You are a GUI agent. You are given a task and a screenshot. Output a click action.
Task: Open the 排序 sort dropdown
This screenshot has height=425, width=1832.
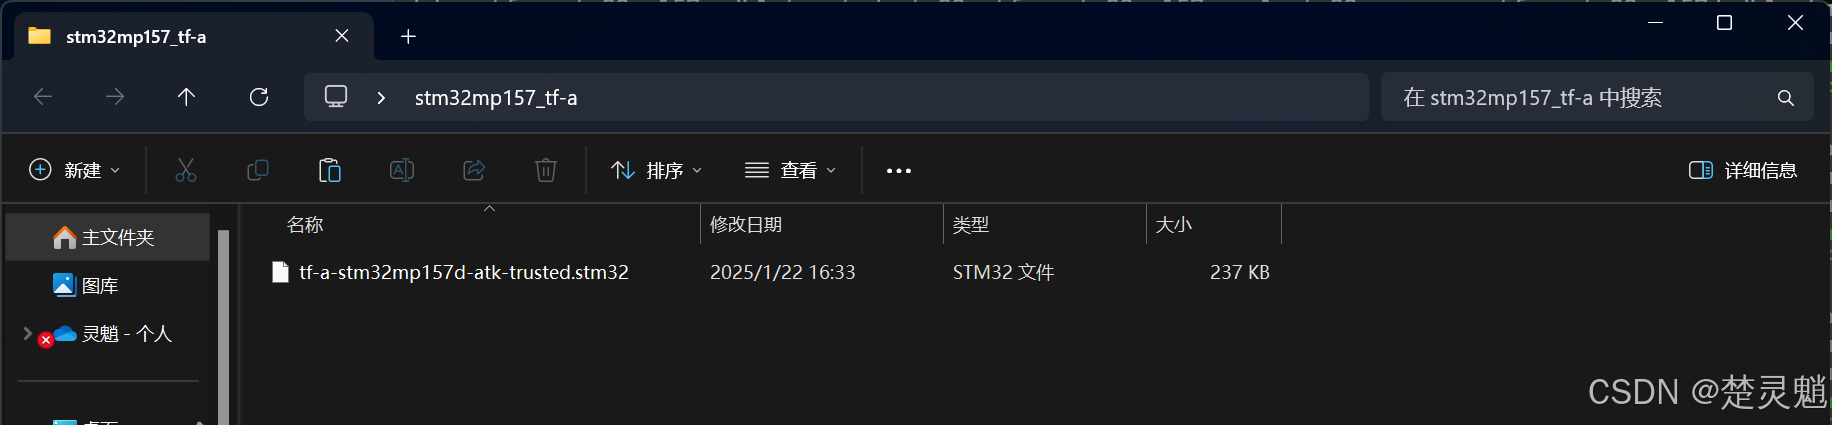tap(657, 170)
